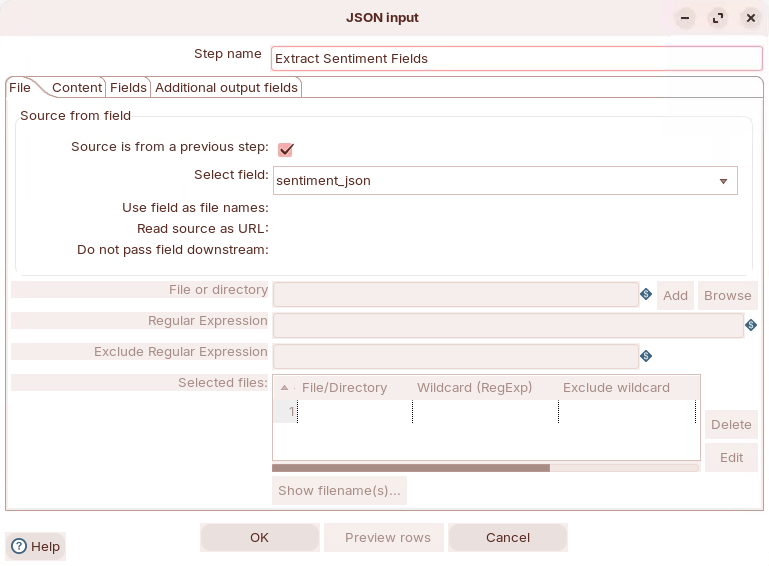Click the Cancel button
Image resolution: width=769 pixels, height=566 pixels.
click(508, 537)
